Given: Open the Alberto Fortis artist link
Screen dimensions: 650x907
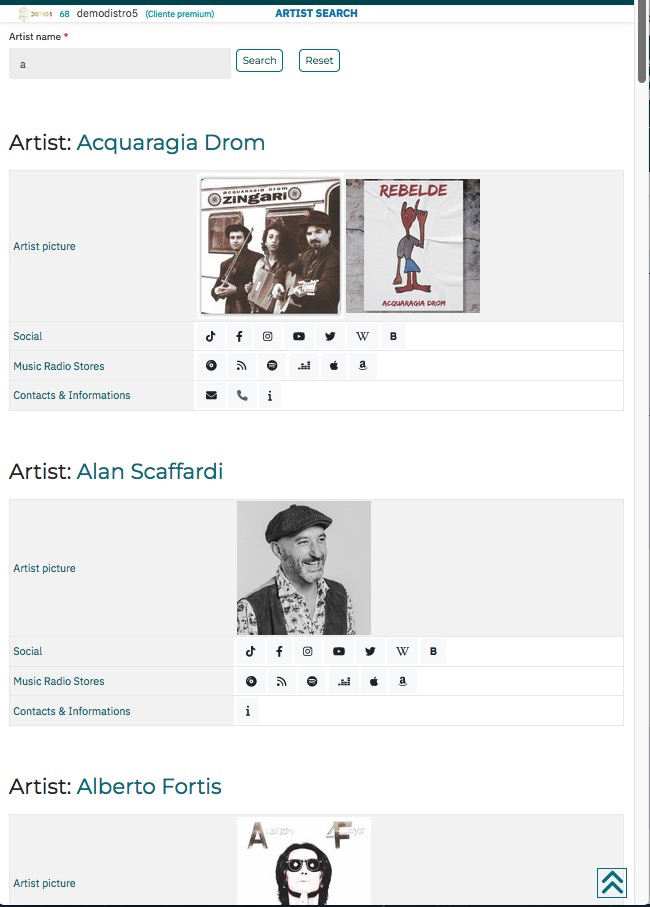Looking at the screenshot, I should pos(149,786).
